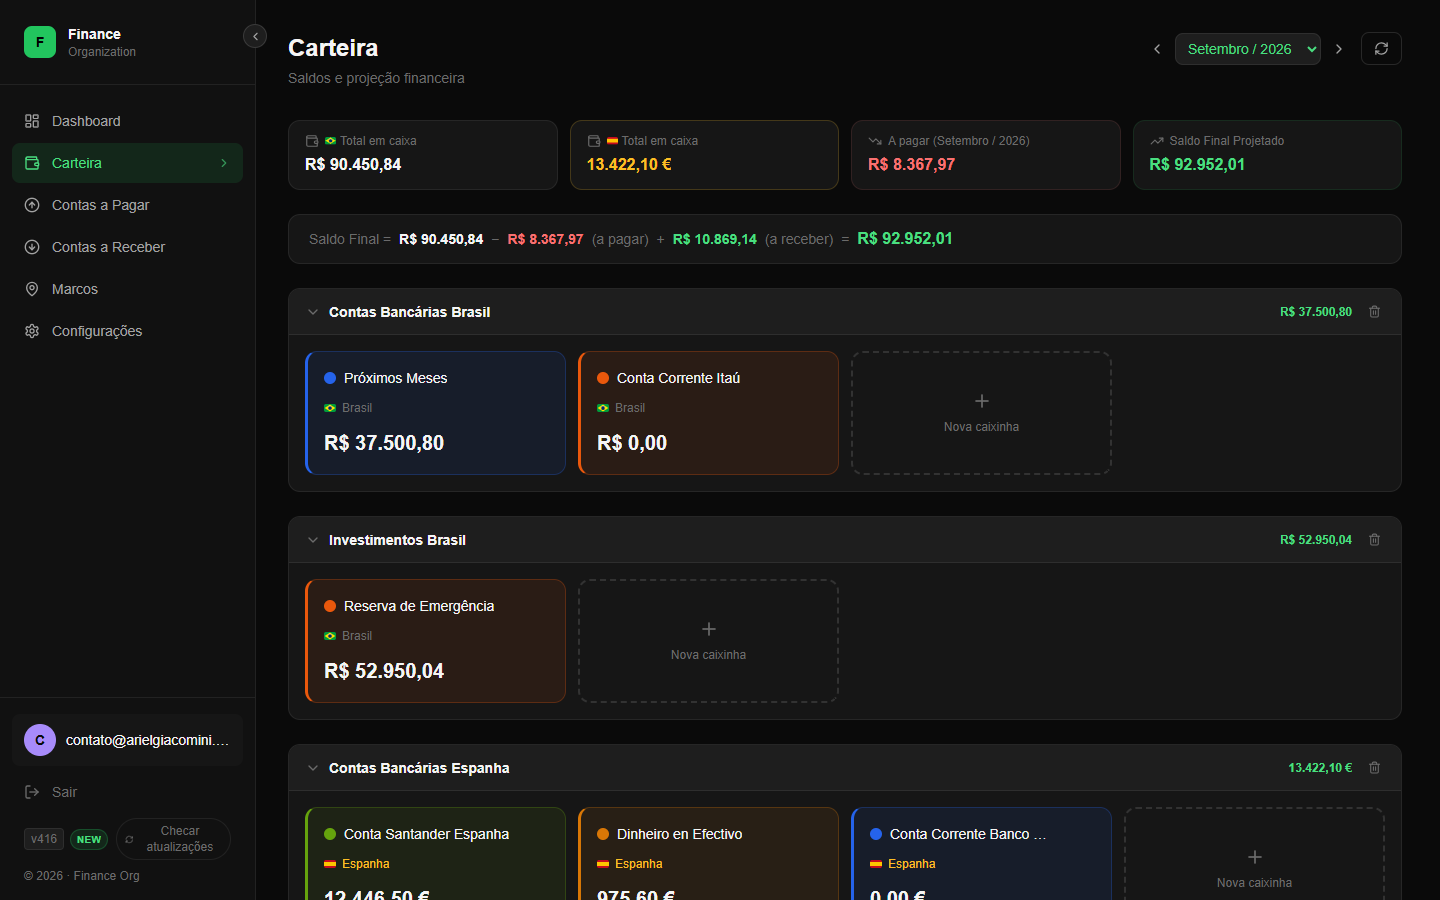Collapse the Investimentos Brasil section

[x=313, y=540]
